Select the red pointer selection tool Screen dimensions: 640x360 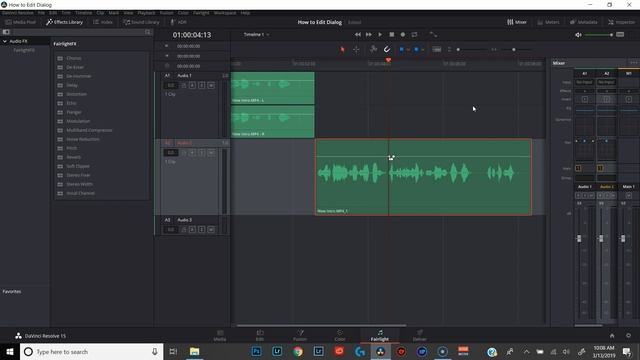coord(342,49)
